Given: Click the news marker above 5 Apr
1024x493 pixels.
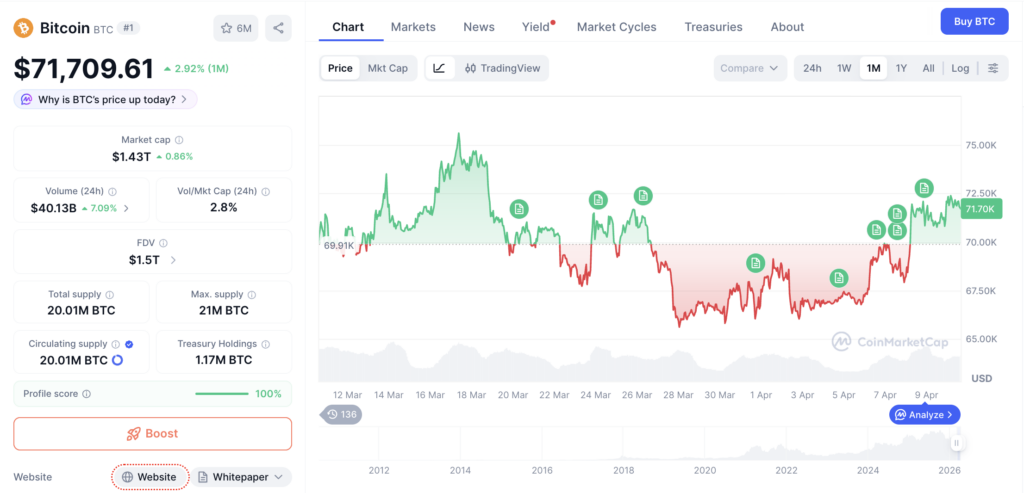Looking at the screenshot, I should [x=839, y=278].
